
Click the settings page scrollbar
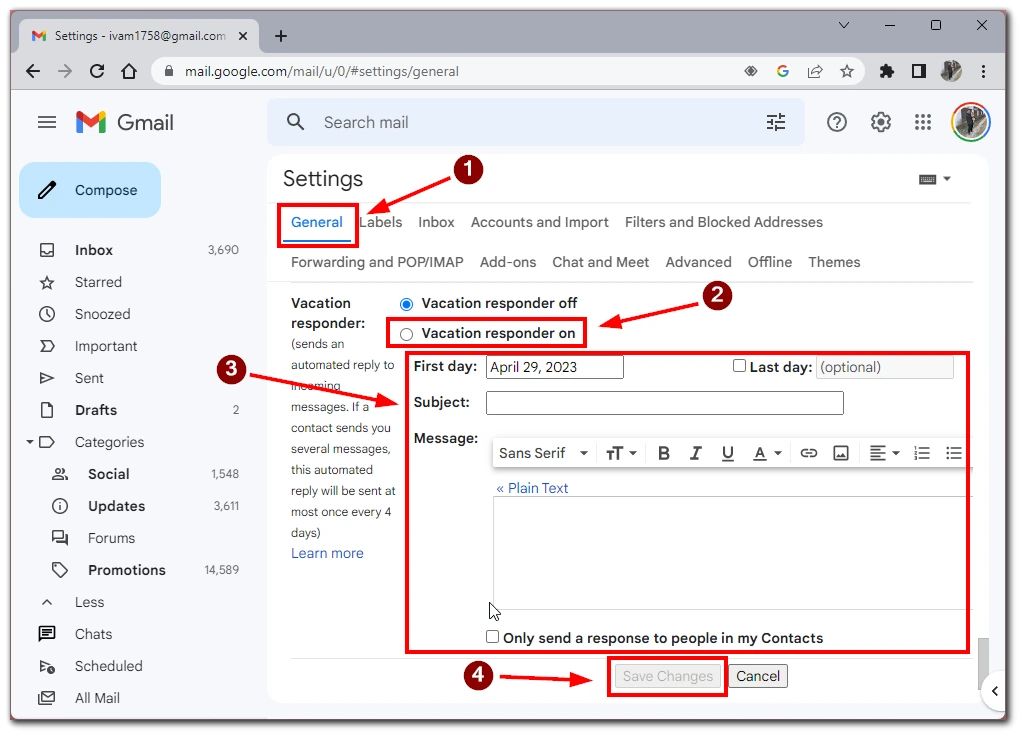pos(983,663)
